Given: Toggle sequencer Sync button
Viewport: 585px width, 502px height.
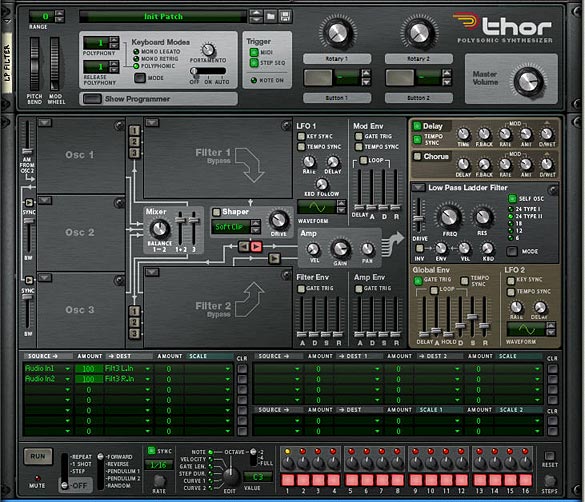Looking at the screenshot, I should [152, 451].
